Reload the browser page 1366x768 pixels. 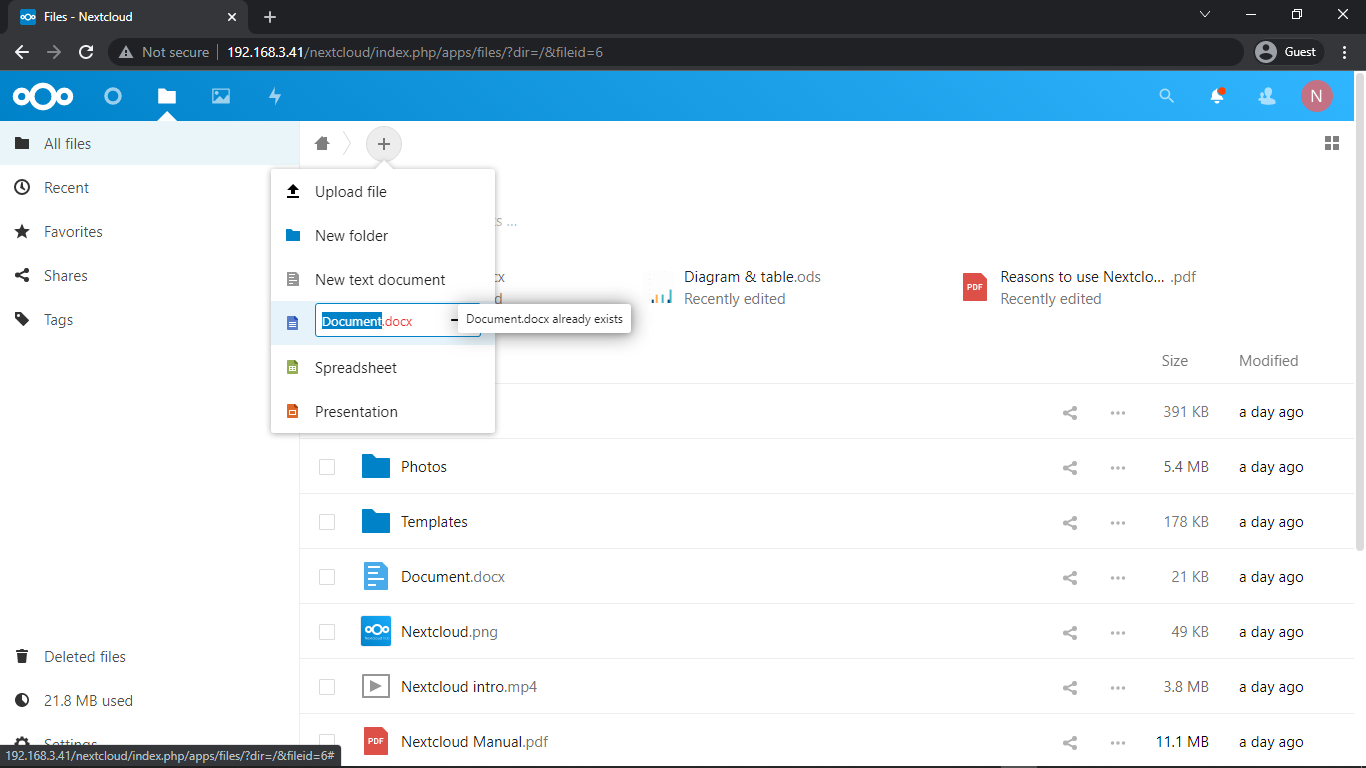(x=86, y=52)
